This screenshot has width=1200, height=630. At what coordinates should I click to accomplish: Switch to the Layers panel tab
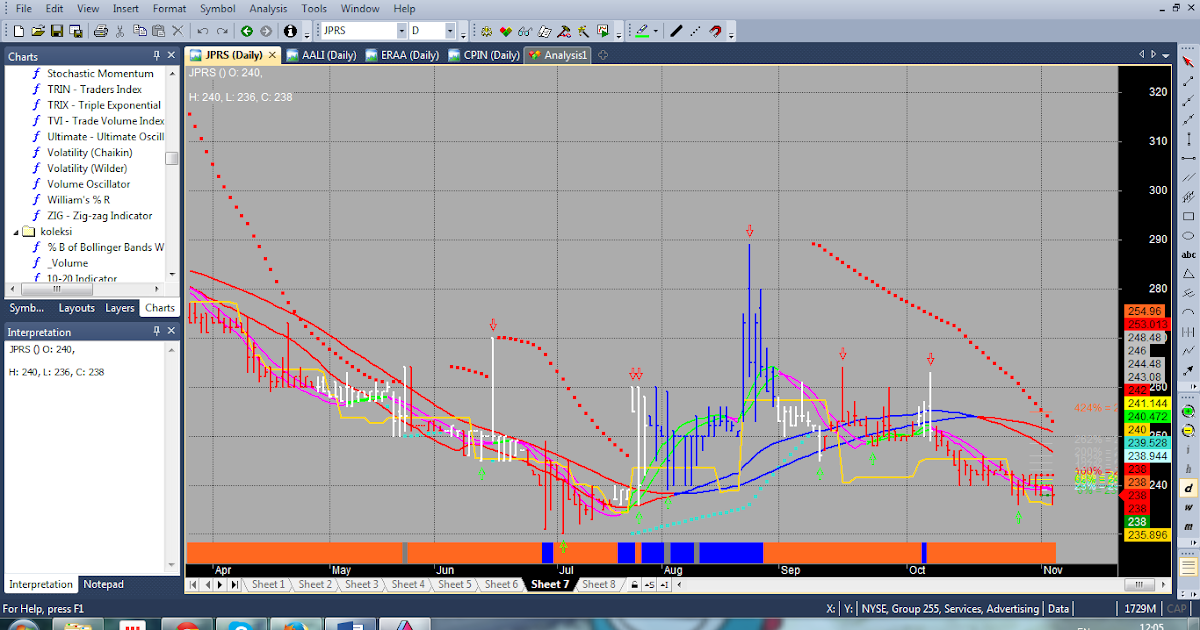[x=120, y=308]
